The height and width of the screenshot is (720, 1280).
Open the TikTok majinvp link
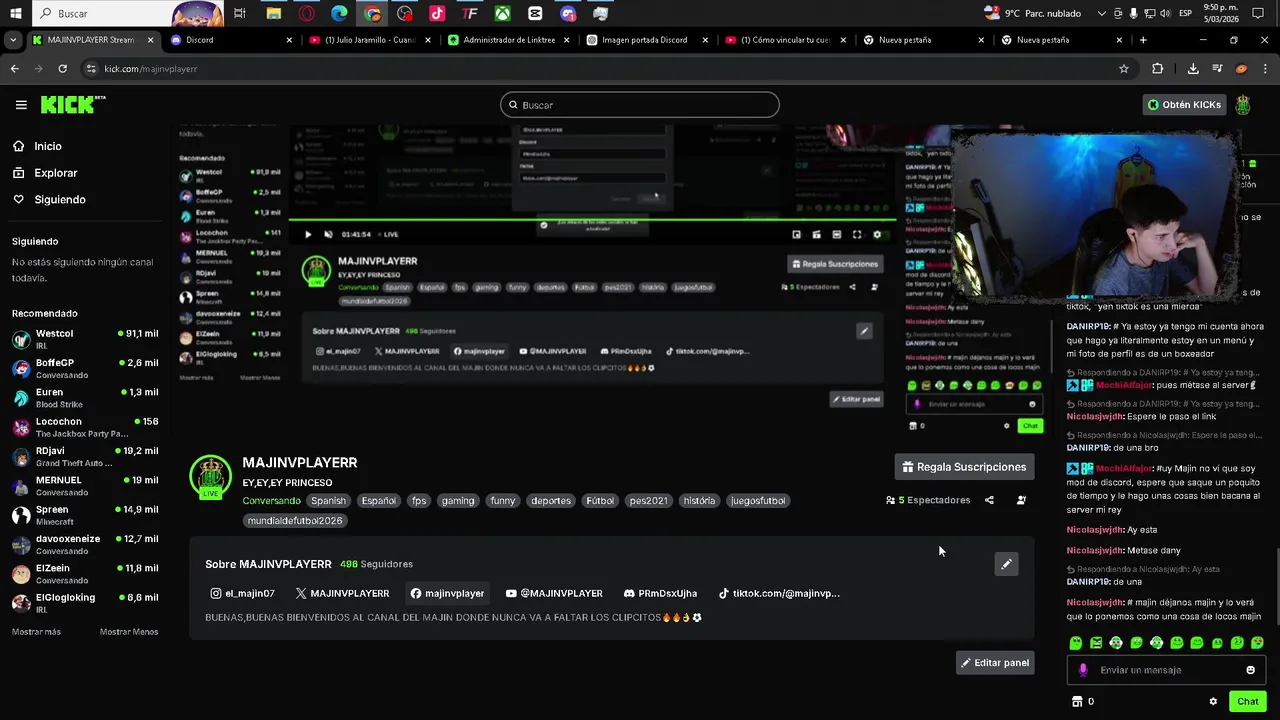point(779,593)
